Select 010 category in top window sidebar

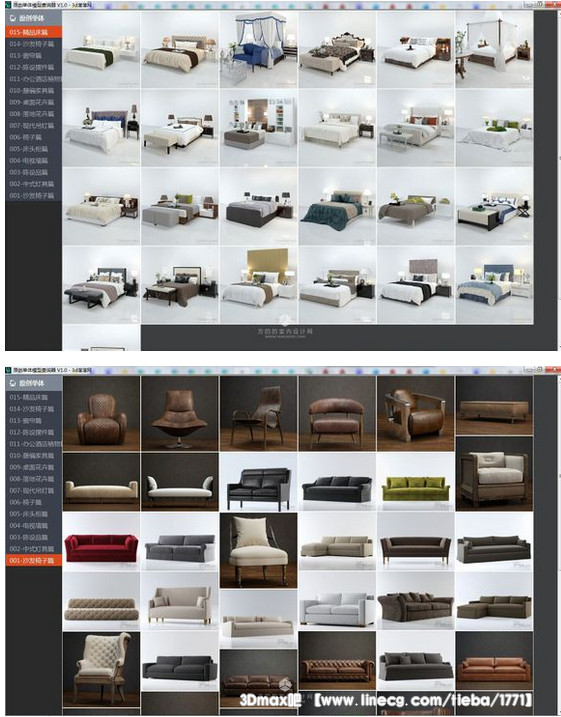[x=33, y=91]
